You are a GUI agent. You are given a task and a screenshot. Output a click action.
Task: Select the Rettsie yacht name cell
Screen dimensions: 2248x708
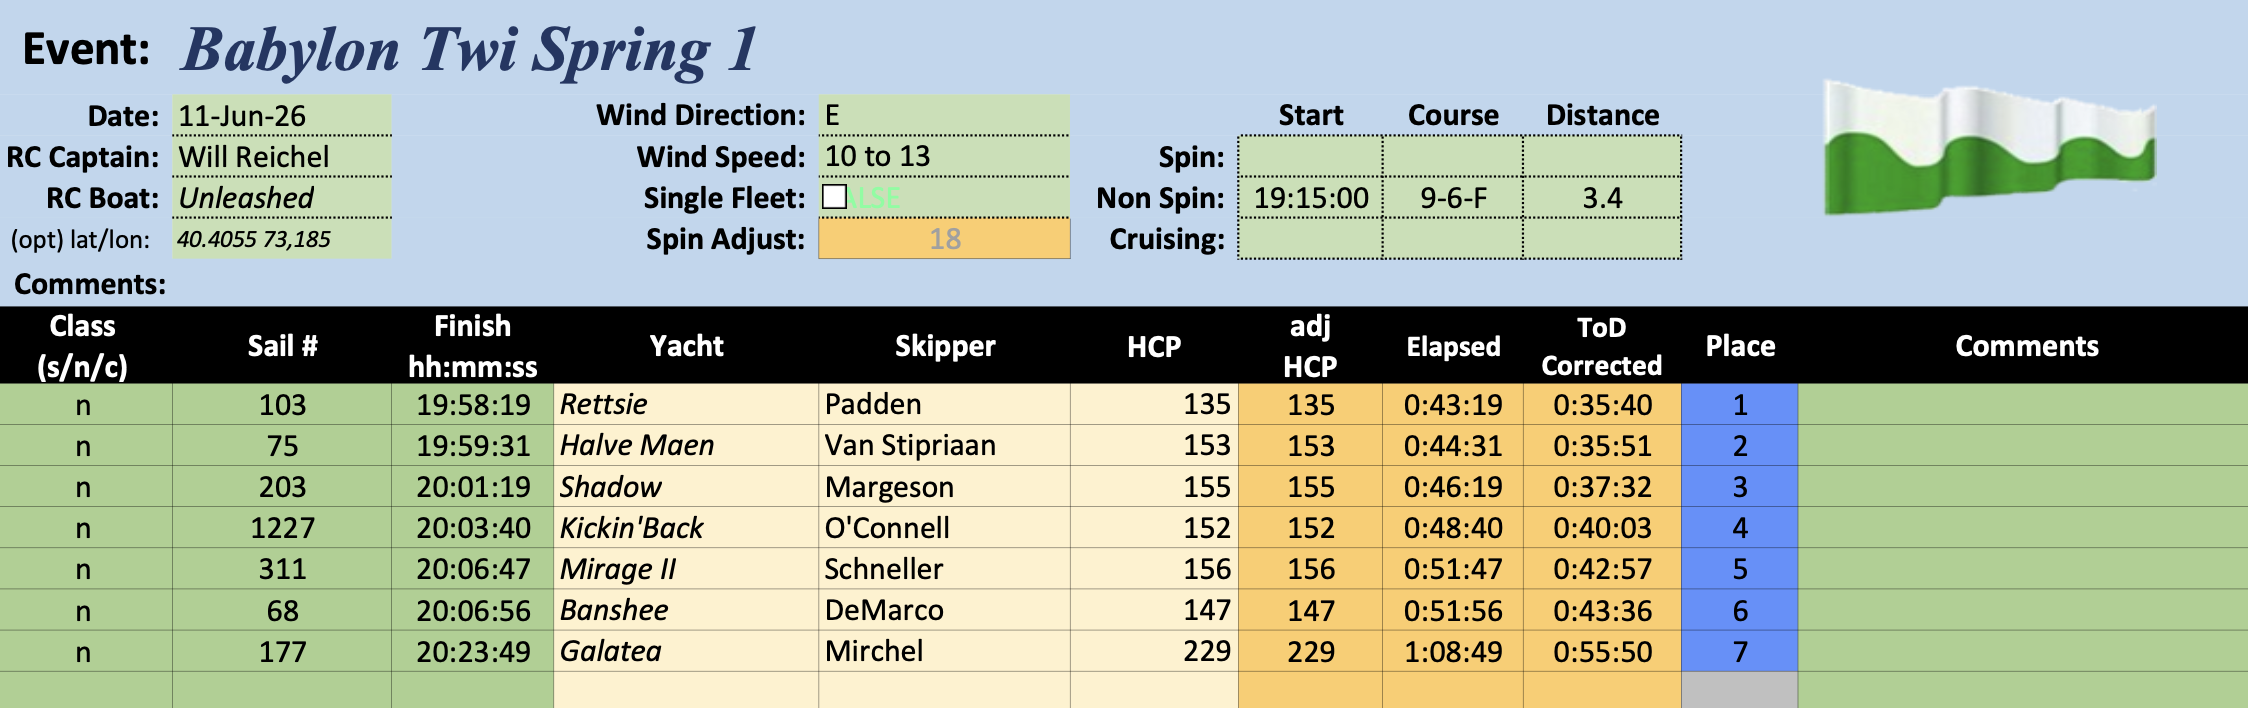tap(686, 404)
